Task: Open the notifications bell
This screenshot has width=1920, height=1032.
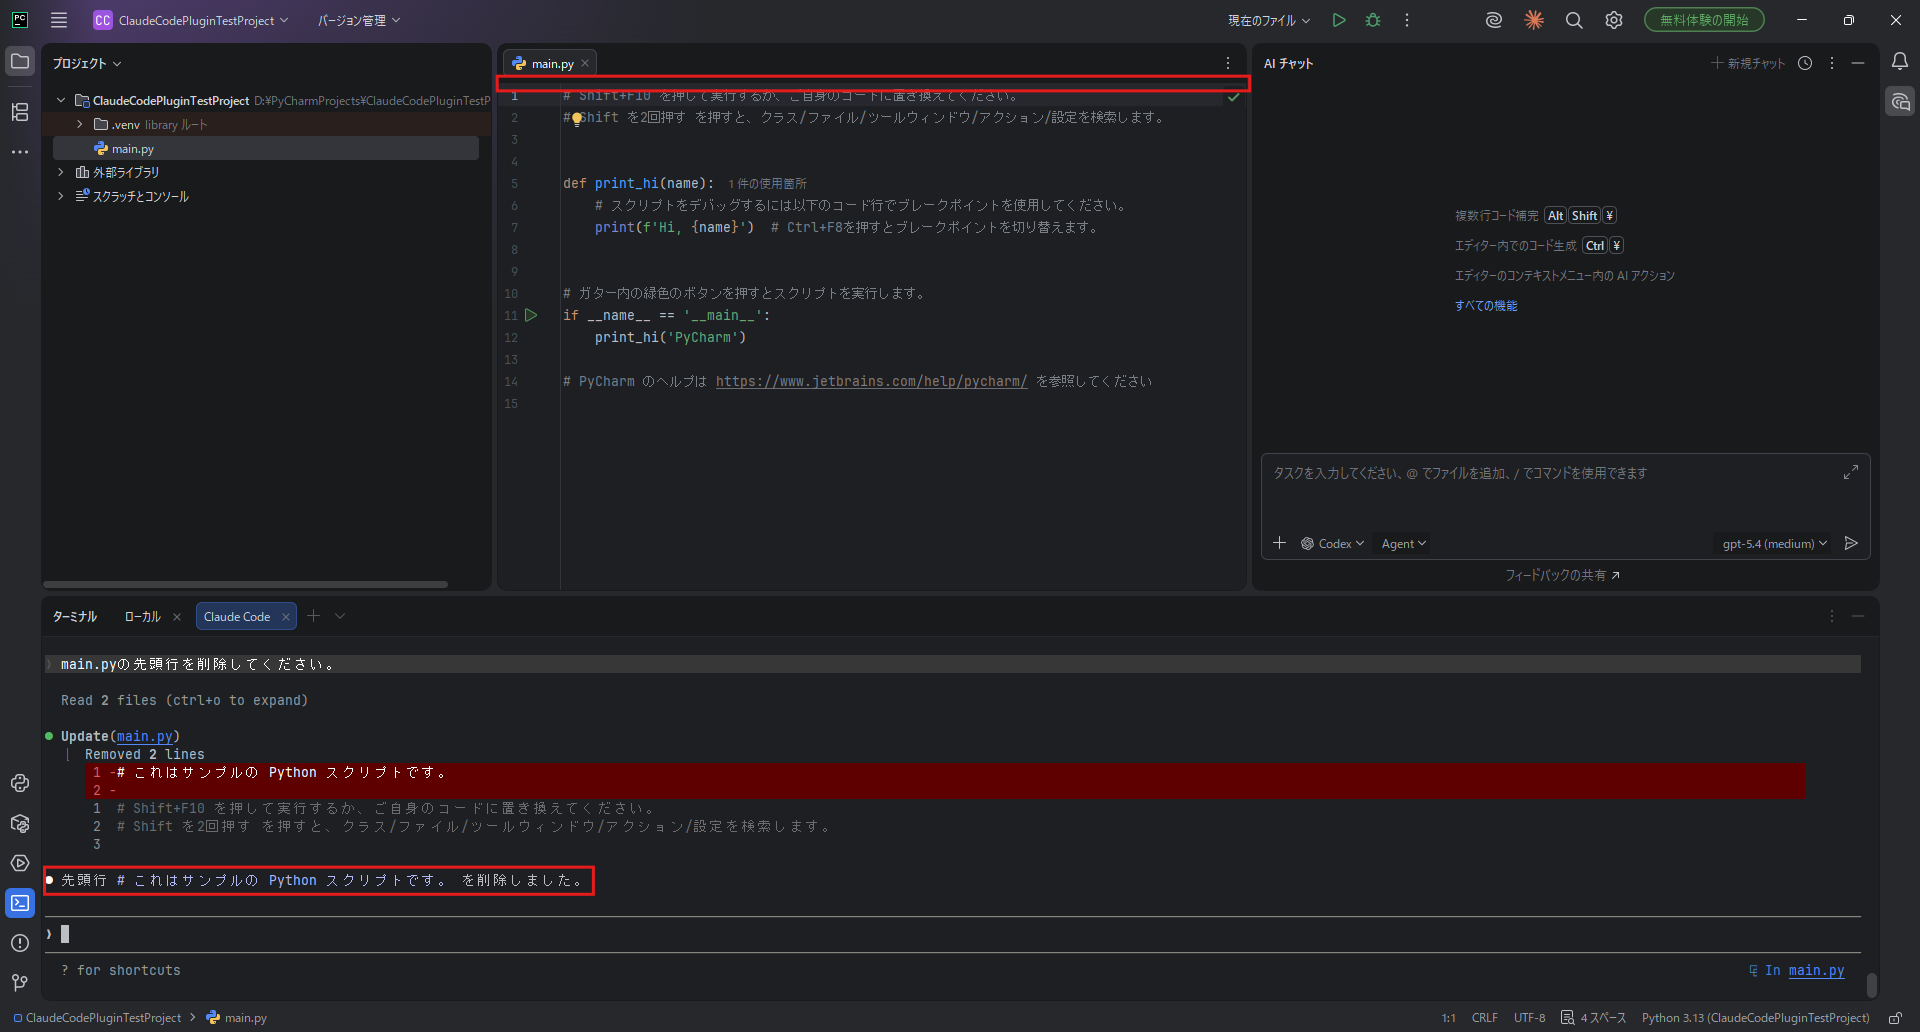Action: (1899, 62)
